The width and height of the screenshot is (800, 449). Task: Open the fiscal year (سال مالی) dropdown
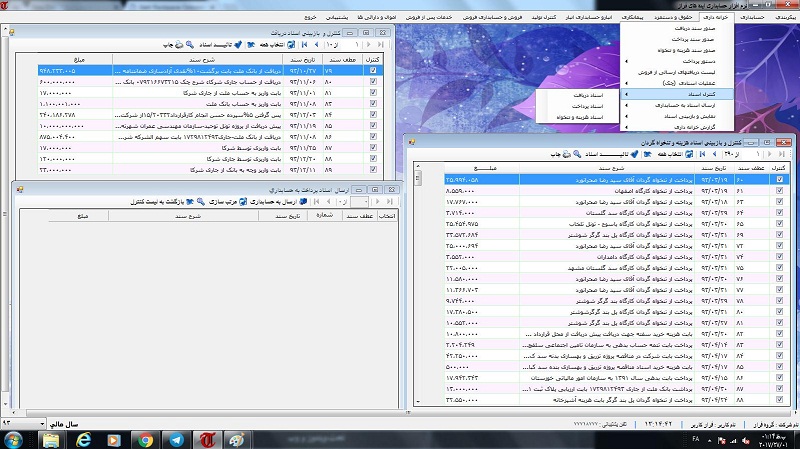[x=42, y=424]
